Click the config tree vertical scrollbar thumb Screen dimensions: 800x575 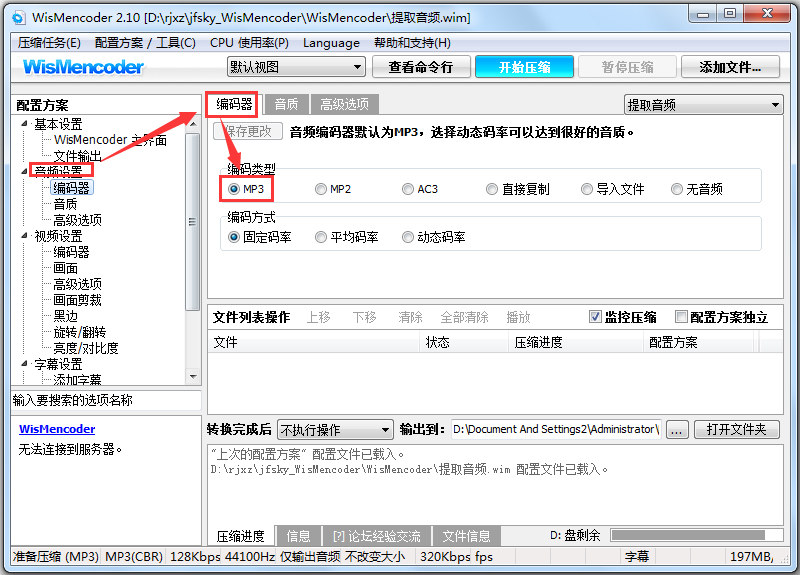[x=192, y=222]
